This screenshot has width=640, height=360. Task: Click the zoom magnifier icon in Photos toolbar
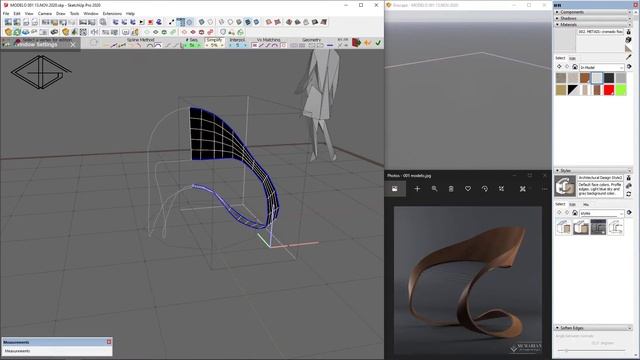[x=434, y=189]
